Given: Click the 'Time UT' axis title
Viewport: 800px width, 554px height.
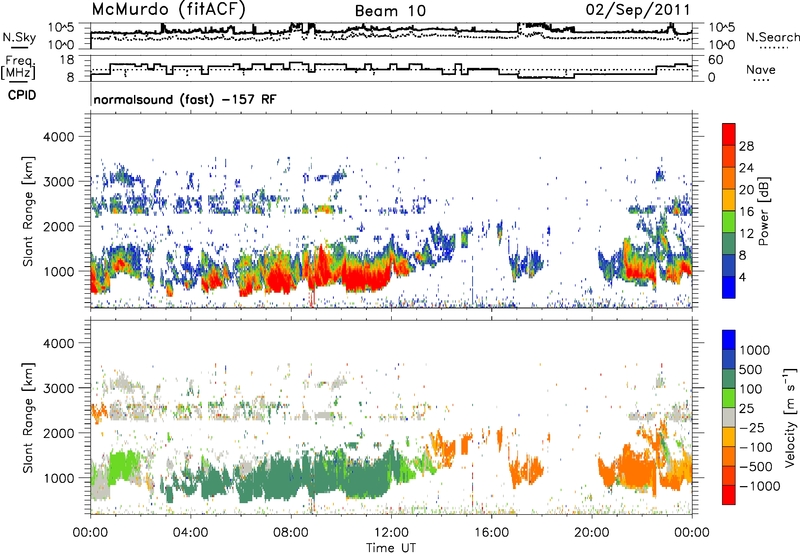Looking at the screenshot, I should coord(391,548).
